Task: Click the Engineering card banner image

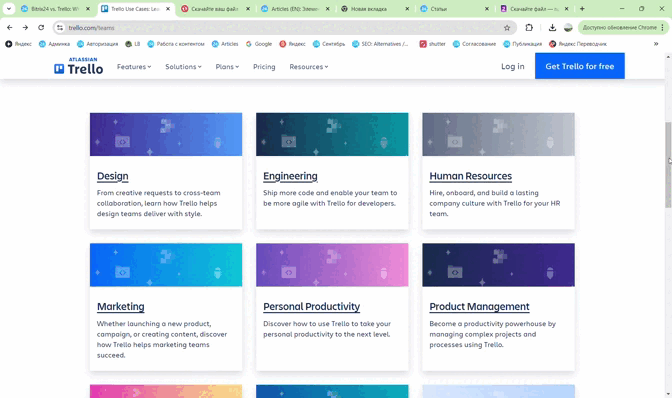Action: tap(332, 134)
